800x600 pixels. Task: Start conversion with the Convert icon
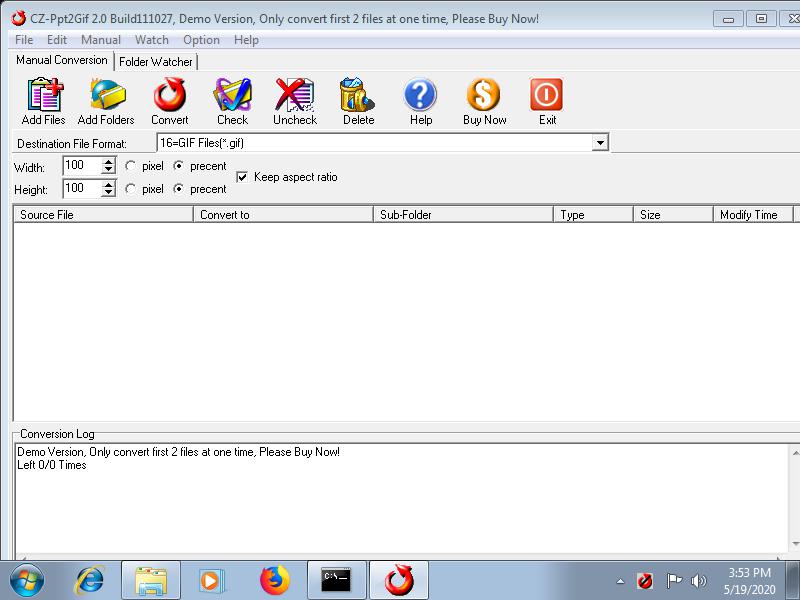click(x=170, y=95)
